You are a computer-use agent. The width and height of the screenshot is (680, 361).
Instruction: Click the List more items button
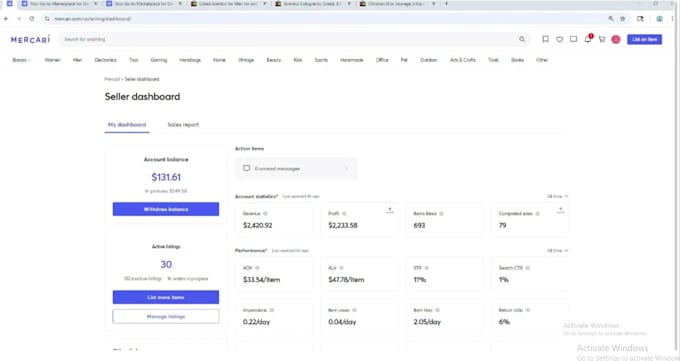pyautogui.click(x=166, y=297)
